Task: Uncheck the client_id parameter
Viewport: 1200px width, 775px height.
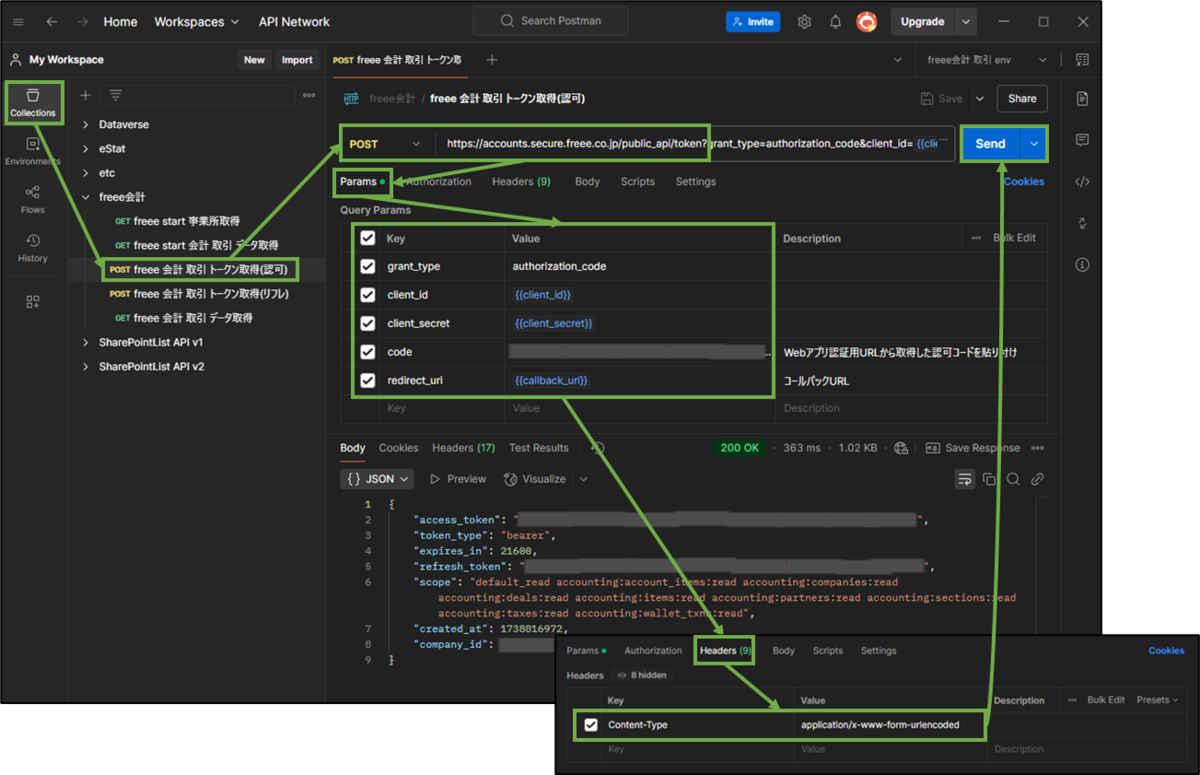Action: tap(367, 295)
